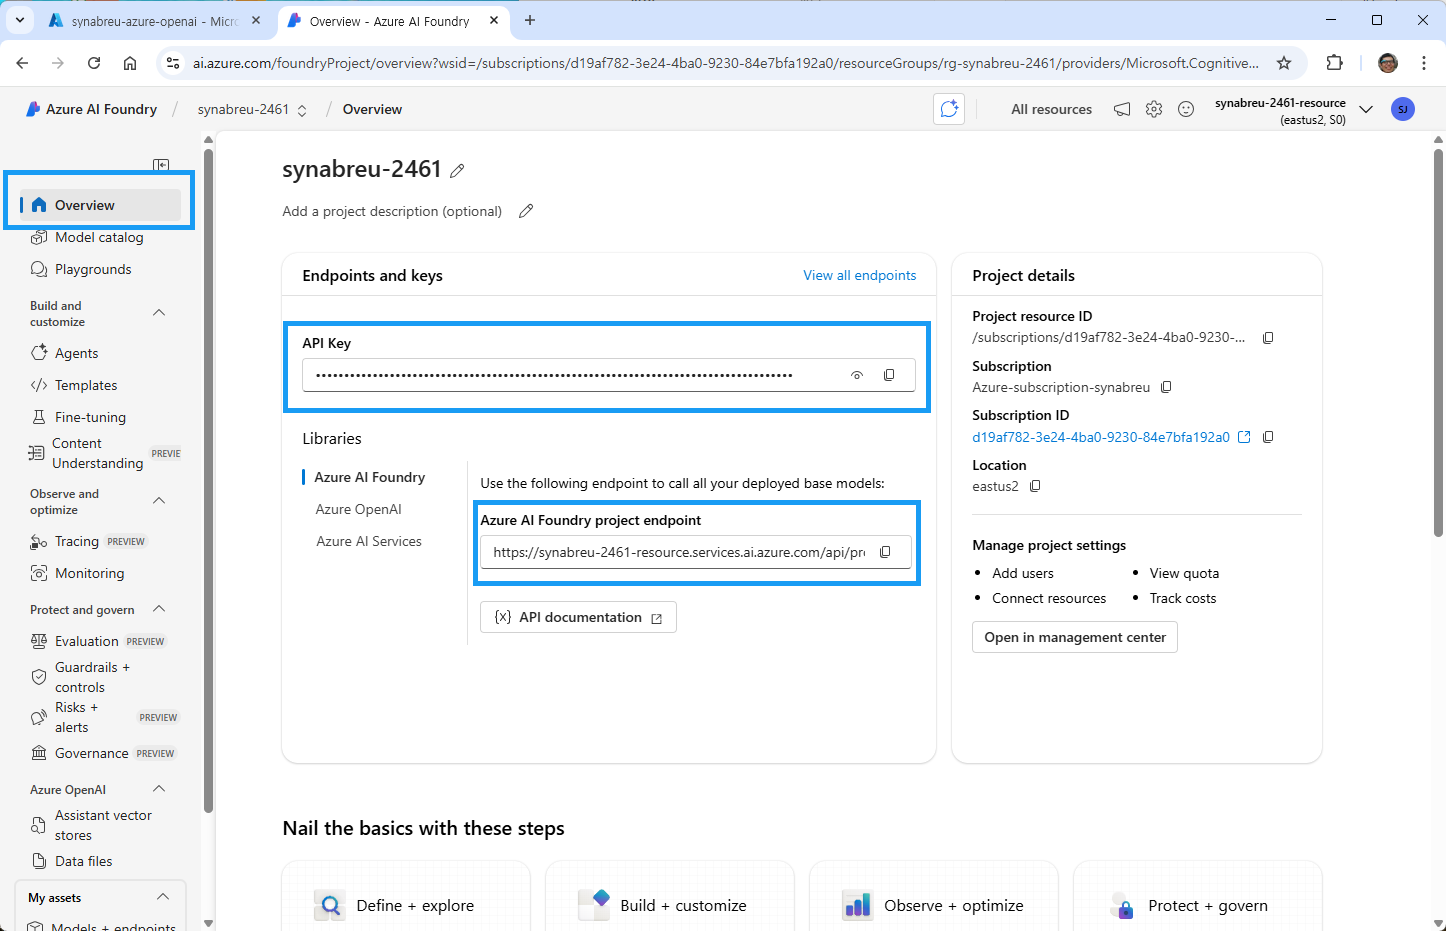Viewport: 1446px width, 931px height.
Task: Open API documentation
Action: point(578,617)
